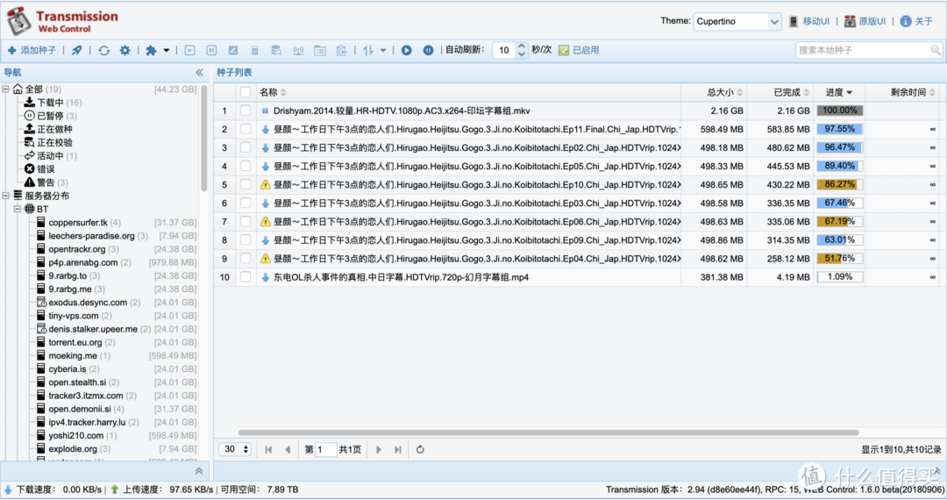Increase auto-refresh interval with the up stepper

pos(522,46)
